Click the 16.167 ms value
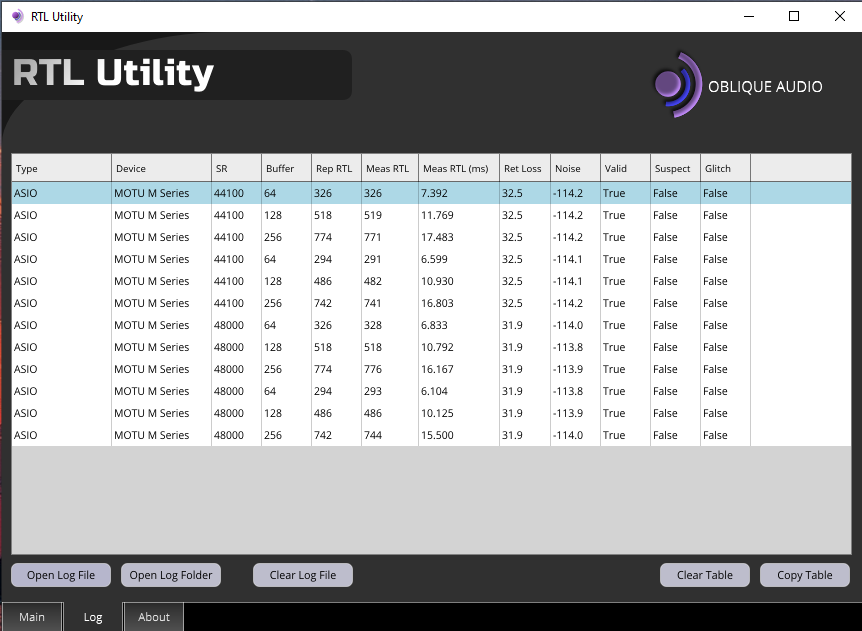Image resolution: width=862 pixels, height=631 pixels. point(437,369)
